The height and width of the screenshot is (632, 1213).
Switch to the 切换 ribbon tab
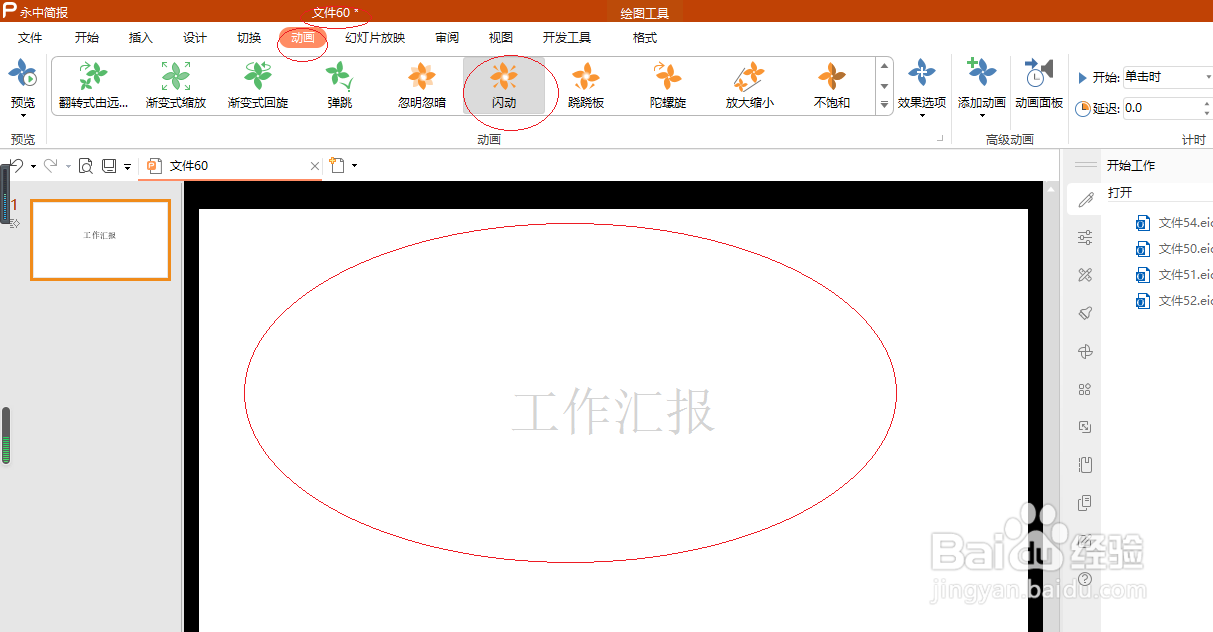247,37
